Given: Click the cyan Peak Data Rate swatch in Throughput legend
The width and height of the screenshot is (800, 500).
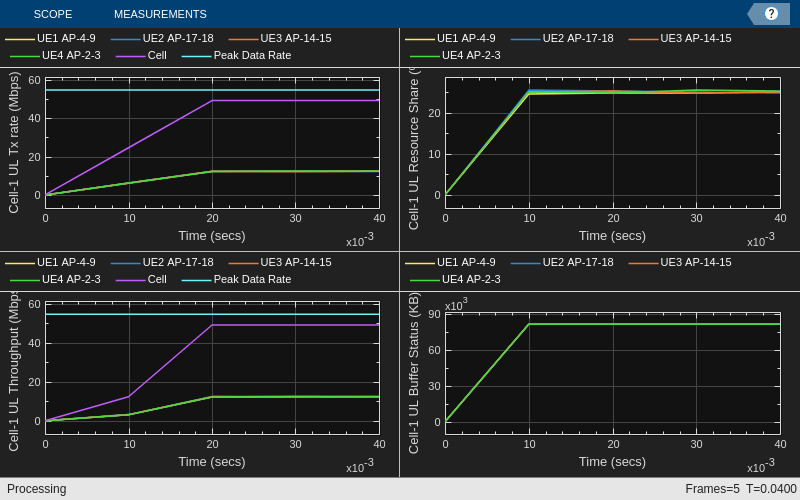Looking at the screenshot, I should [196, 280].
